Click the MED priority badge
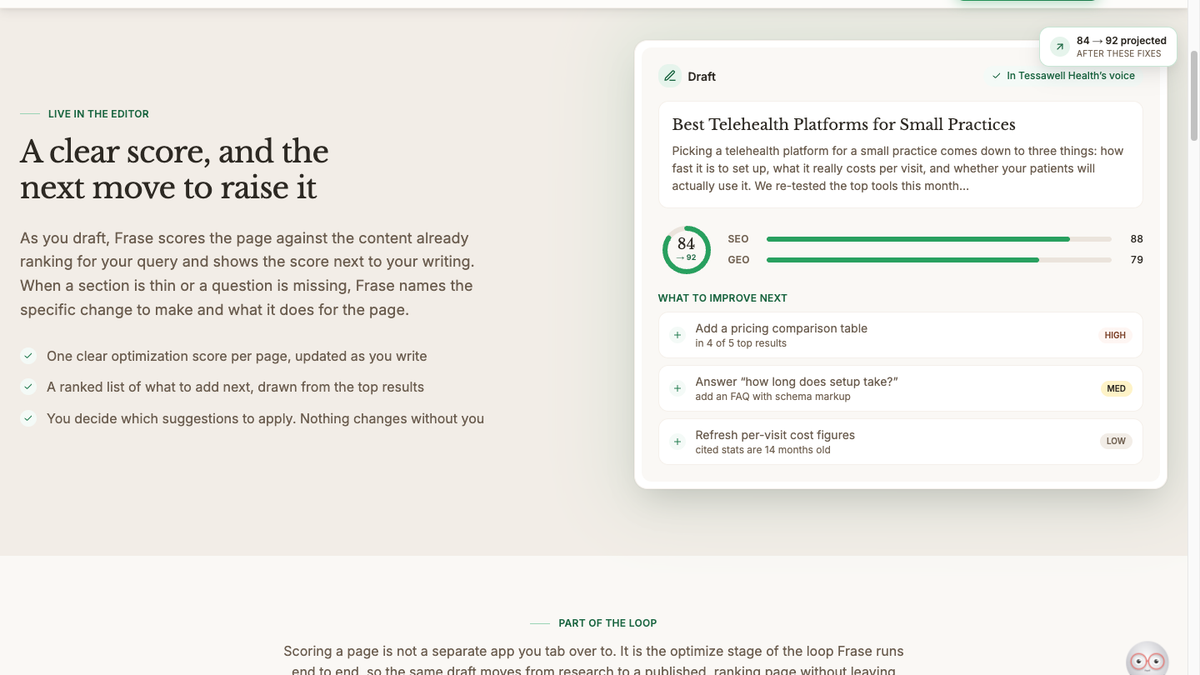The width and height of the screenshot is (1200, 675). coord(1116,388)
